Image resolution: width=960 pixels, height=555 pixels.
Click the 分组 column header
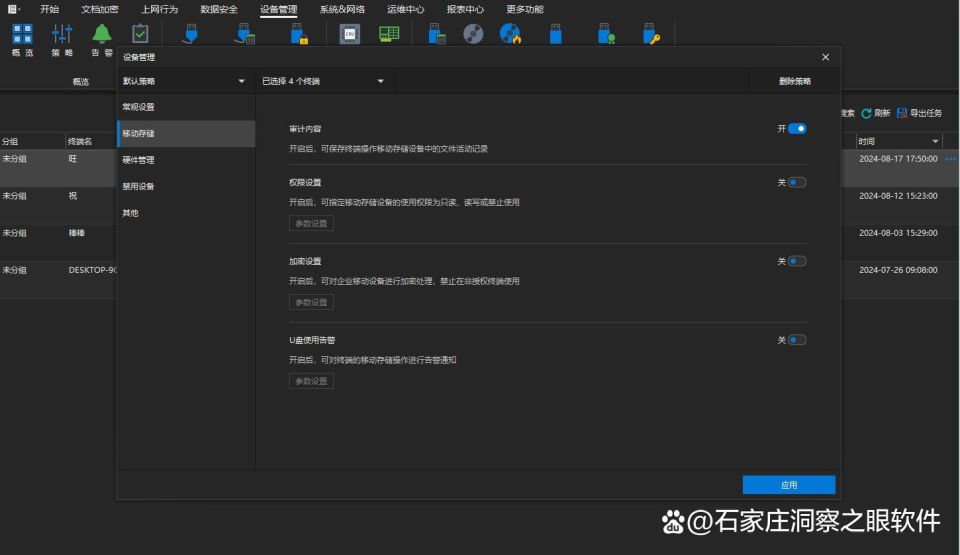[10, 142]
